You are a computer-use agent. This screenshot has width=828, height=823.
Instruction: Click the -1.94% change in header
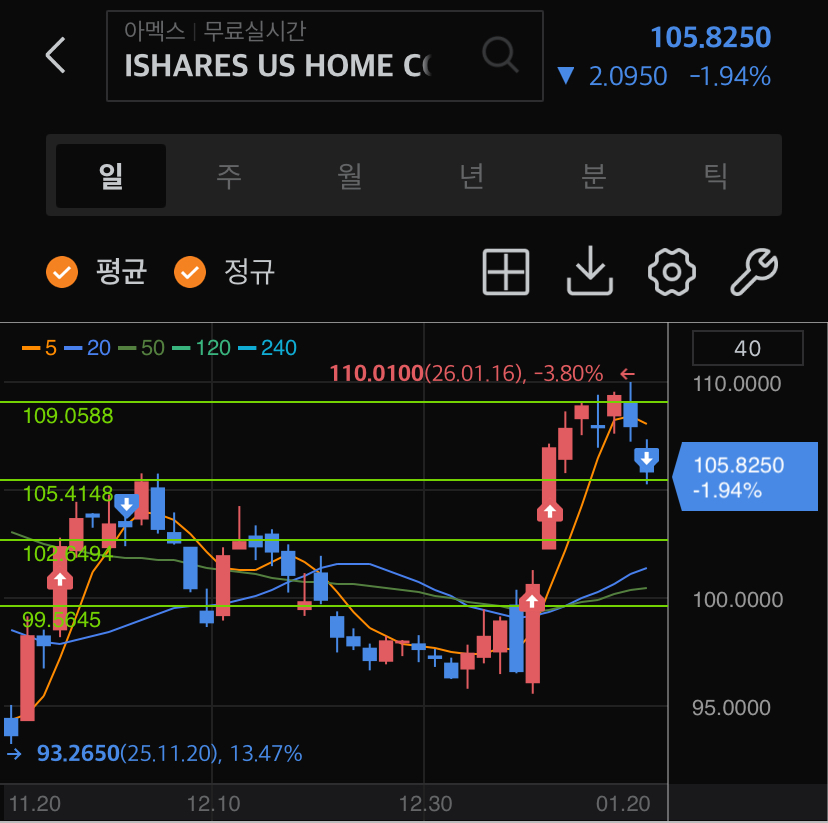pyautogui.click(x=730, y=77)
